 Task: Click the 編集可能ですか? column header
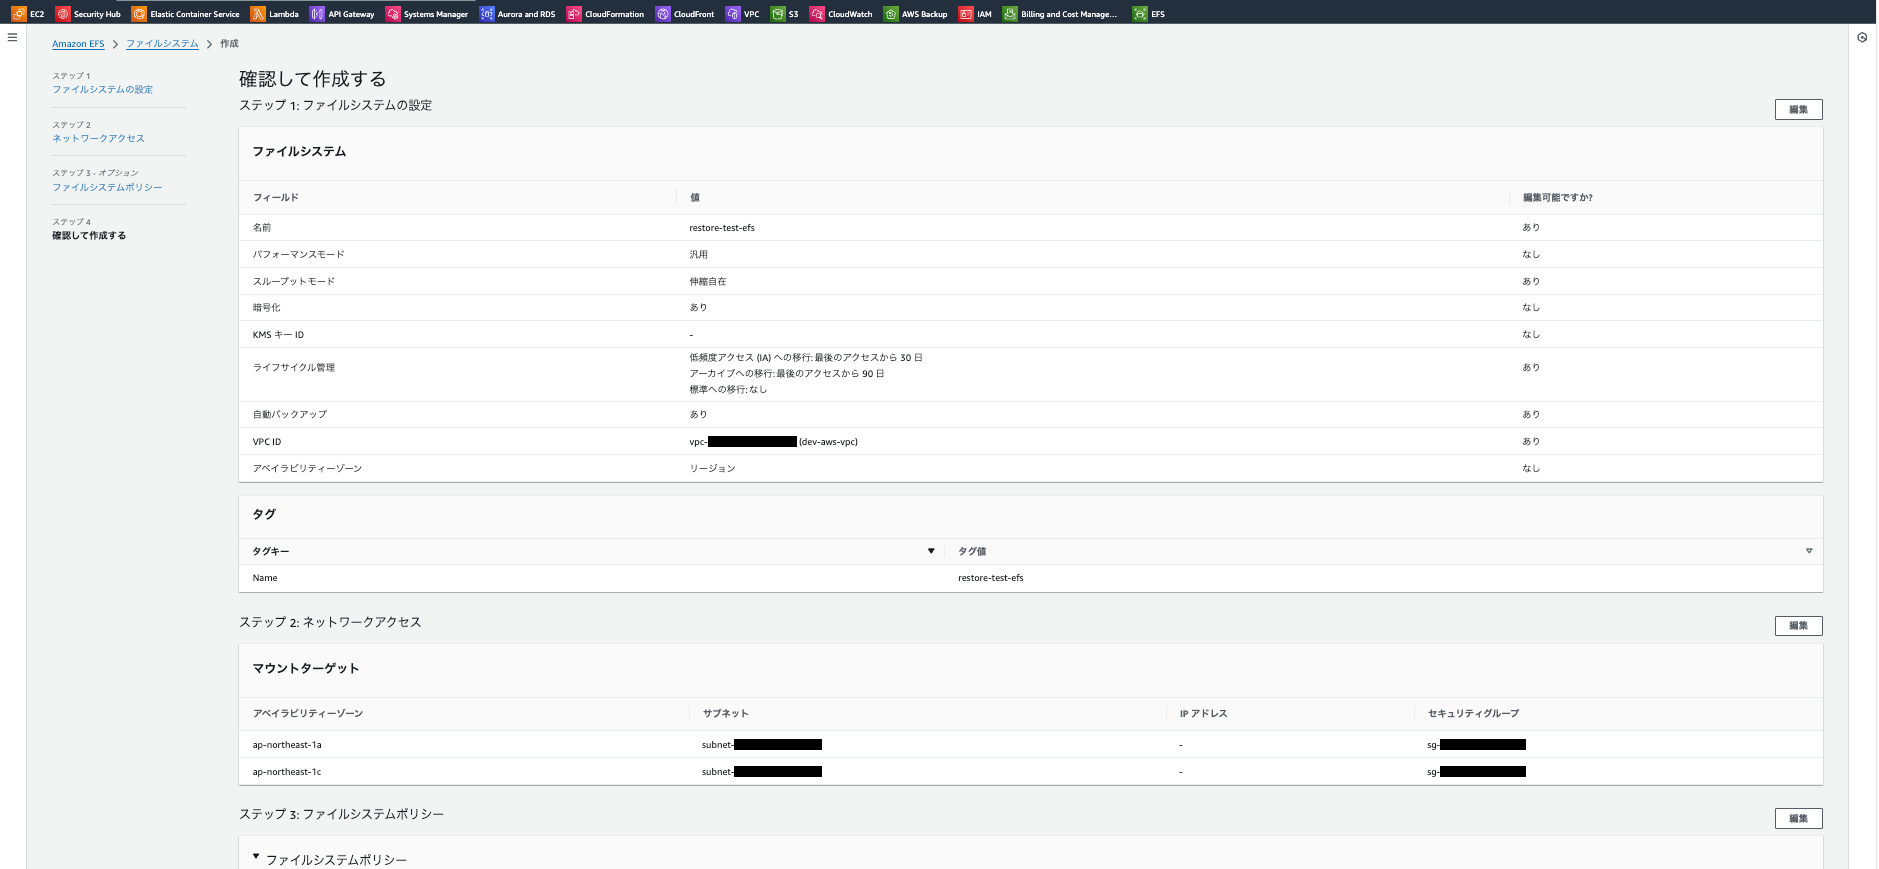pos(1557,198)
